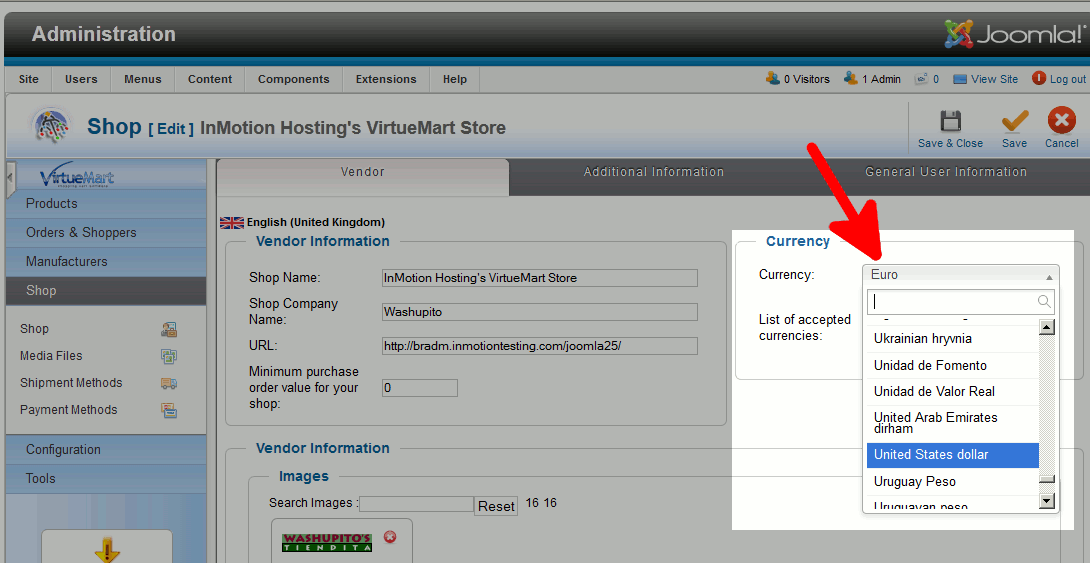Click the URL input field

point(539,346)
